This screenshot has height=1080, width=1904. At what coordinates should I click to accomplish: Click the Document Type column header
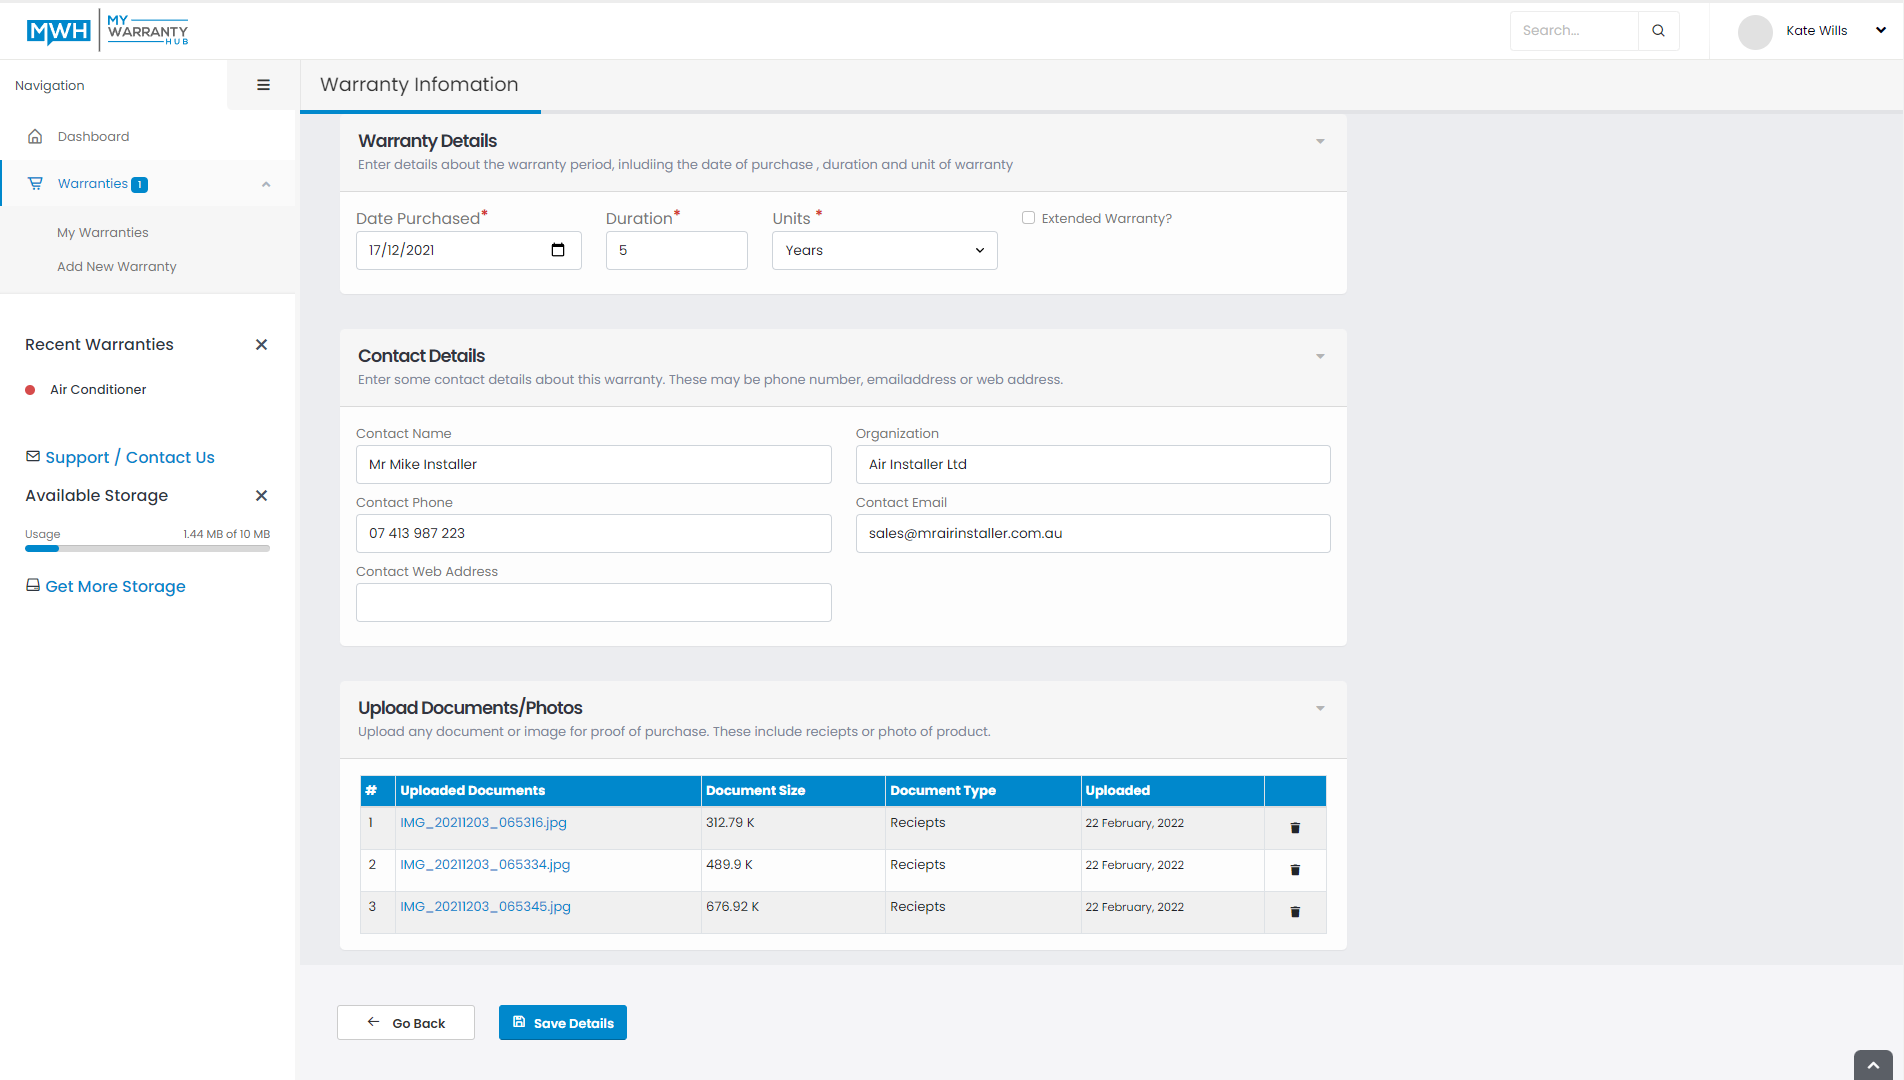click(983, 790)
